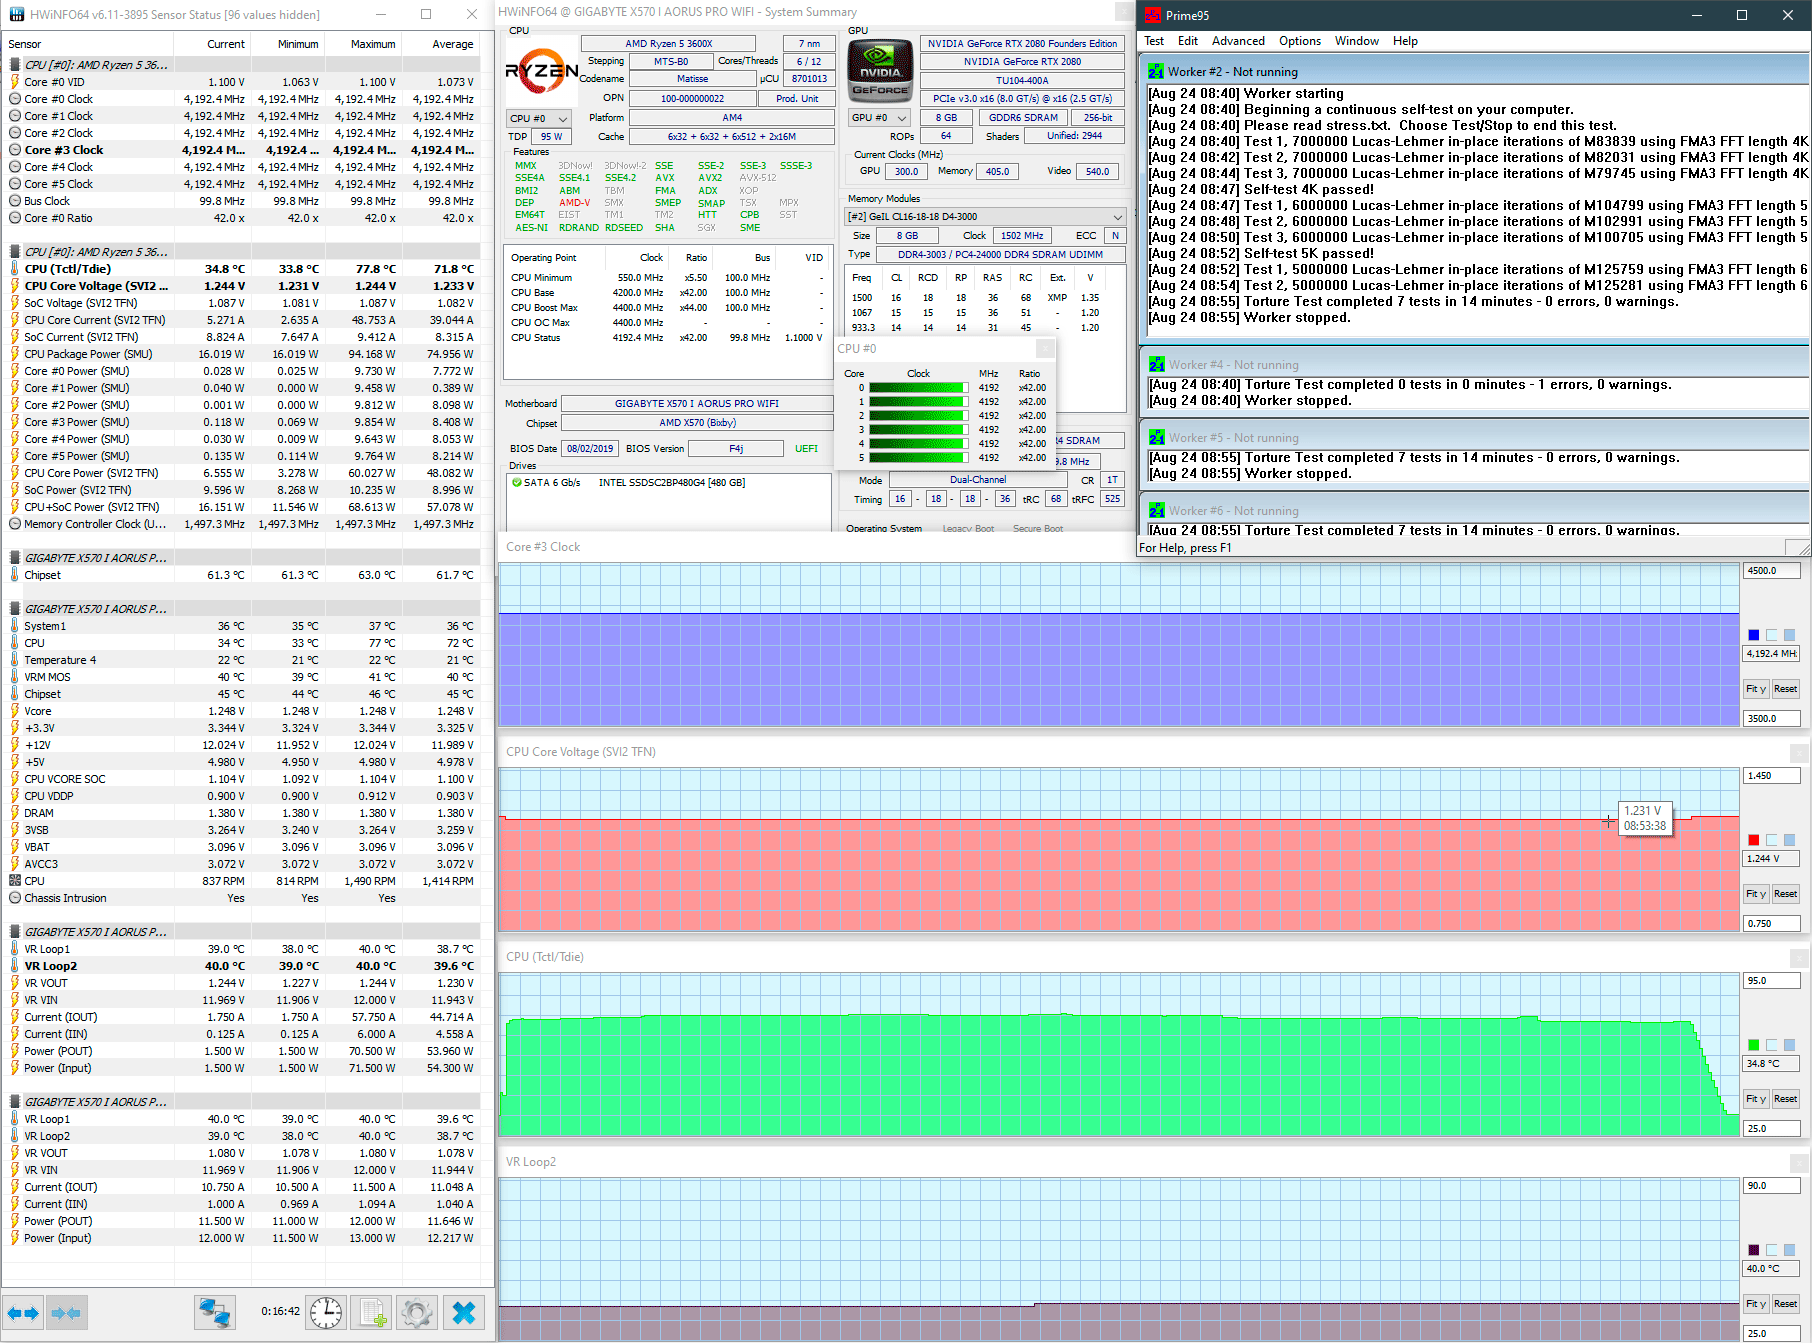
Task: Click Reset on CPU Core Voltage graph
Action: tap(1785, 894)
